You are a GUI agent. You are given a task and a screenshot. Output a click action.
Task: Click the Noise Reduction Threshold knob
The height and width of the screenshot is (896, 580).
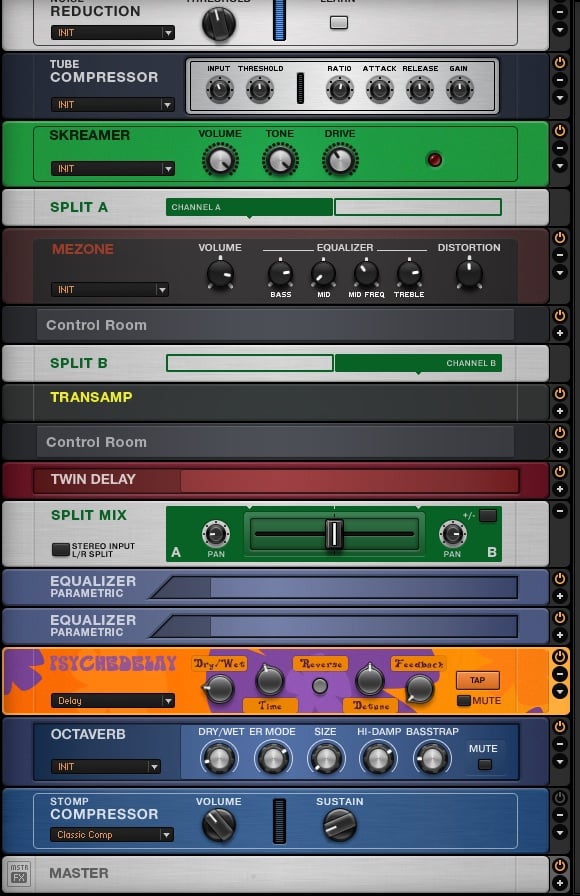click(219, 24)
